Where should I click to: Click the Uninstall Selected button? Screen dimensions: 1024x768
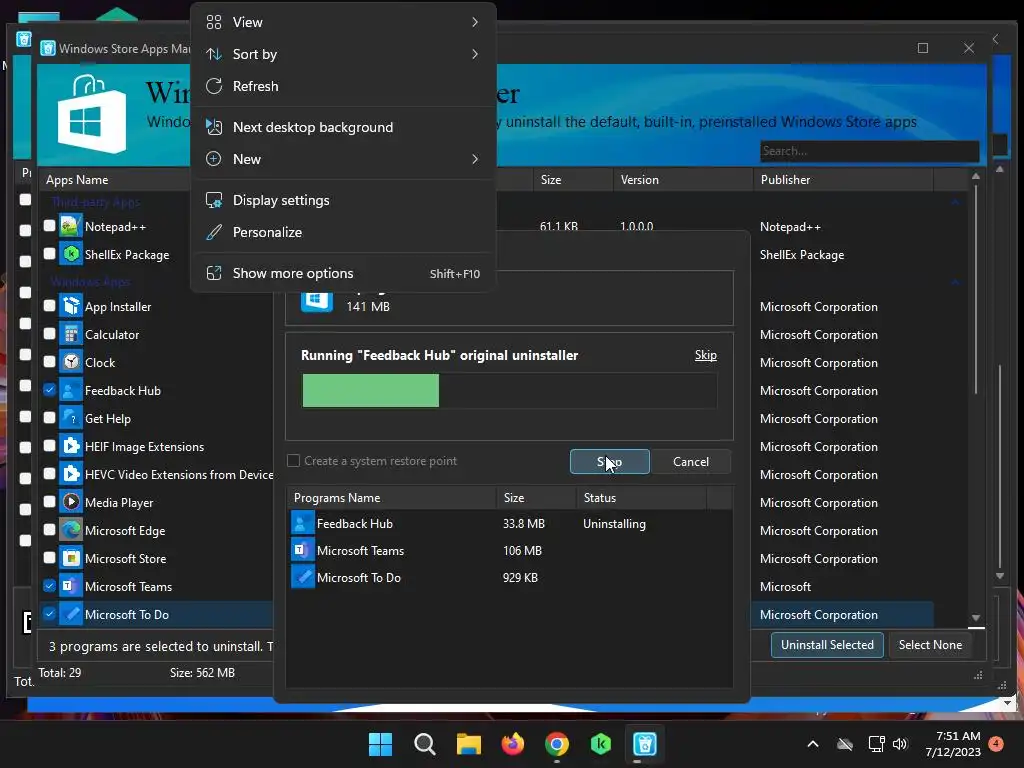[827, 645]
